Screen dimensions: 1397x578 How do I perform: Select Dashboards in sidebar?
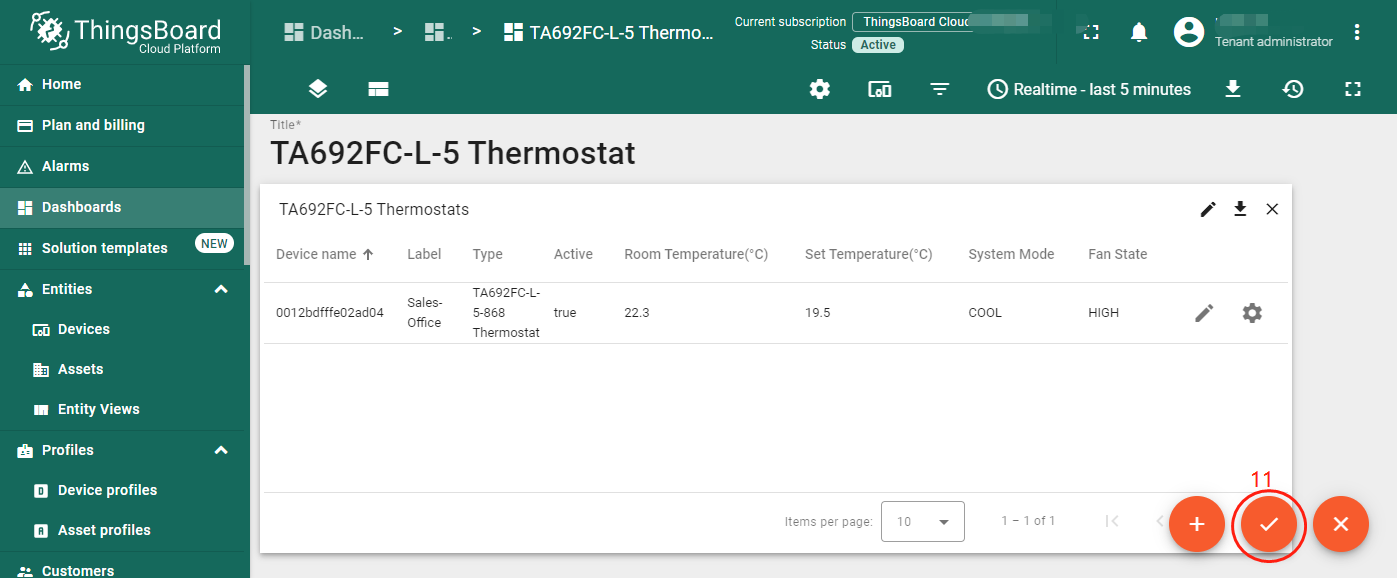click(x=123, y=208)
